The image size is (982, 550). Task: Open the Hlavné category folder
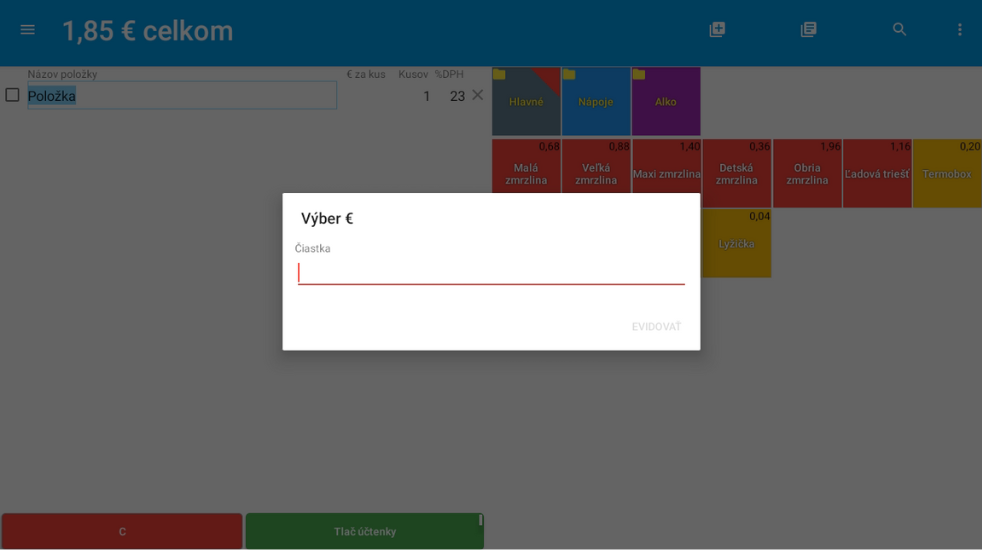pos(526,102)
